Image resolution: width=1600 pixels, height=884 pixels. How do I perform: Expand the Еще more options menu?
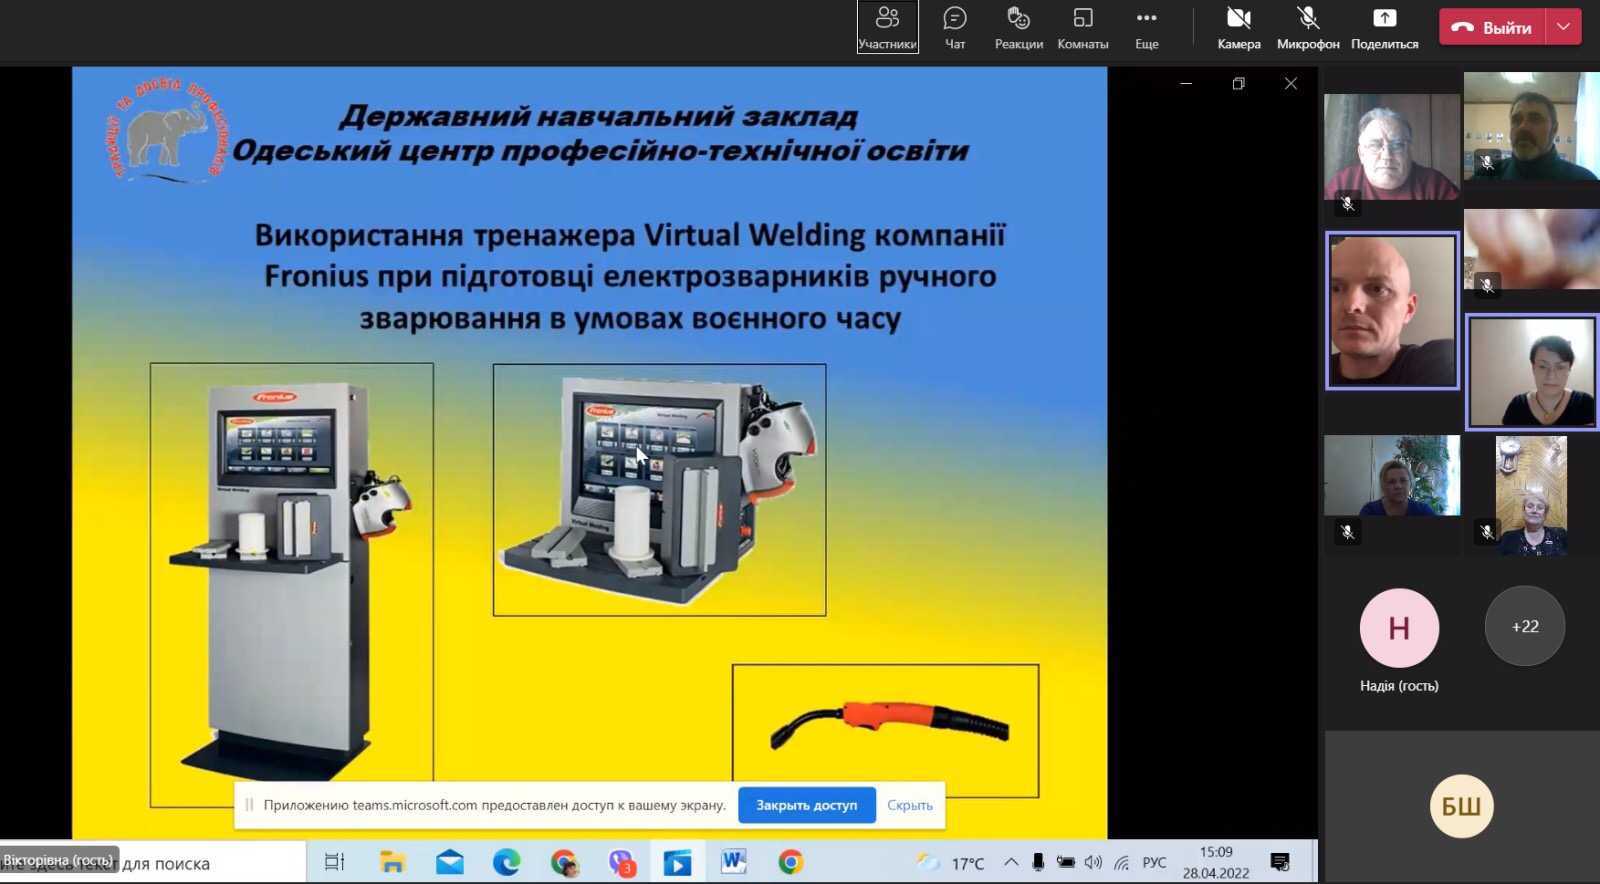tap(1146, 28)
